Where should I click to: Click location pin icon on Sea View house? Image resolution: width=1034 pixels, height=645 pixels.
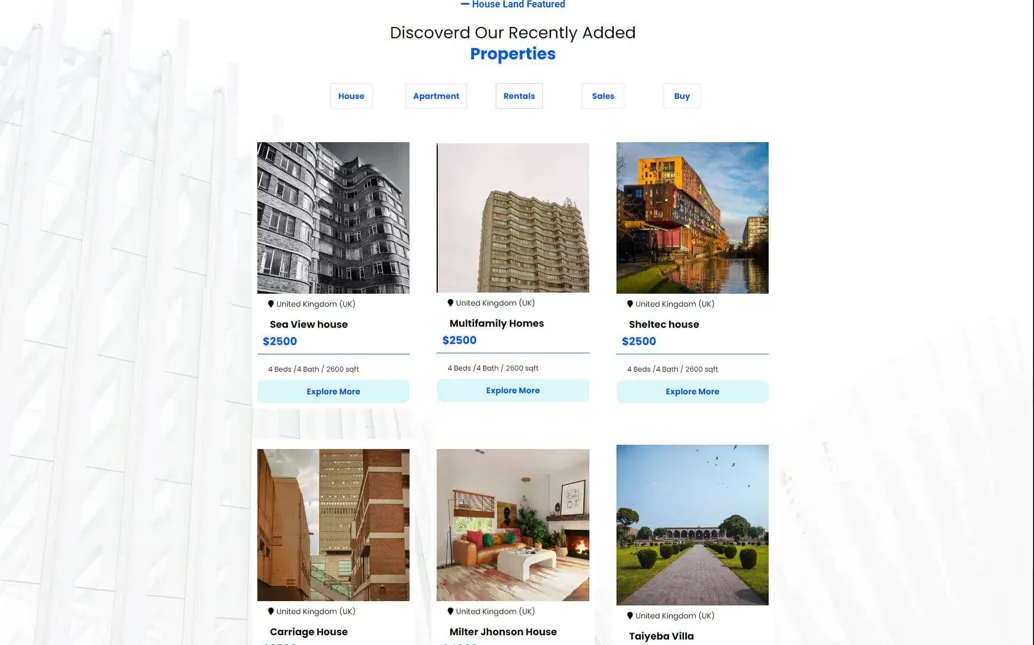[x=270, y=304]
